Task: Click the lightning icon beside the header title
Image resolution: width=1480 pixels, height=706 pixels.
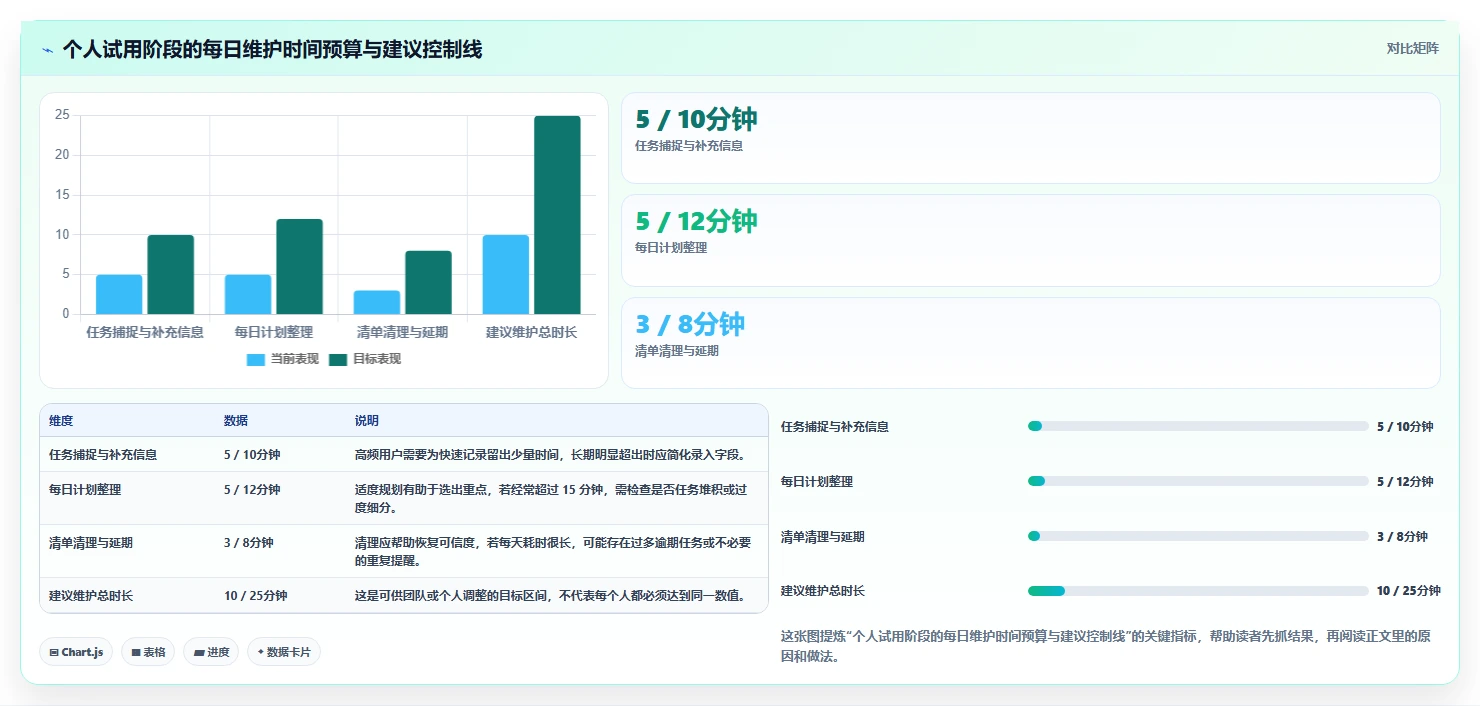Action: [47, 49]
